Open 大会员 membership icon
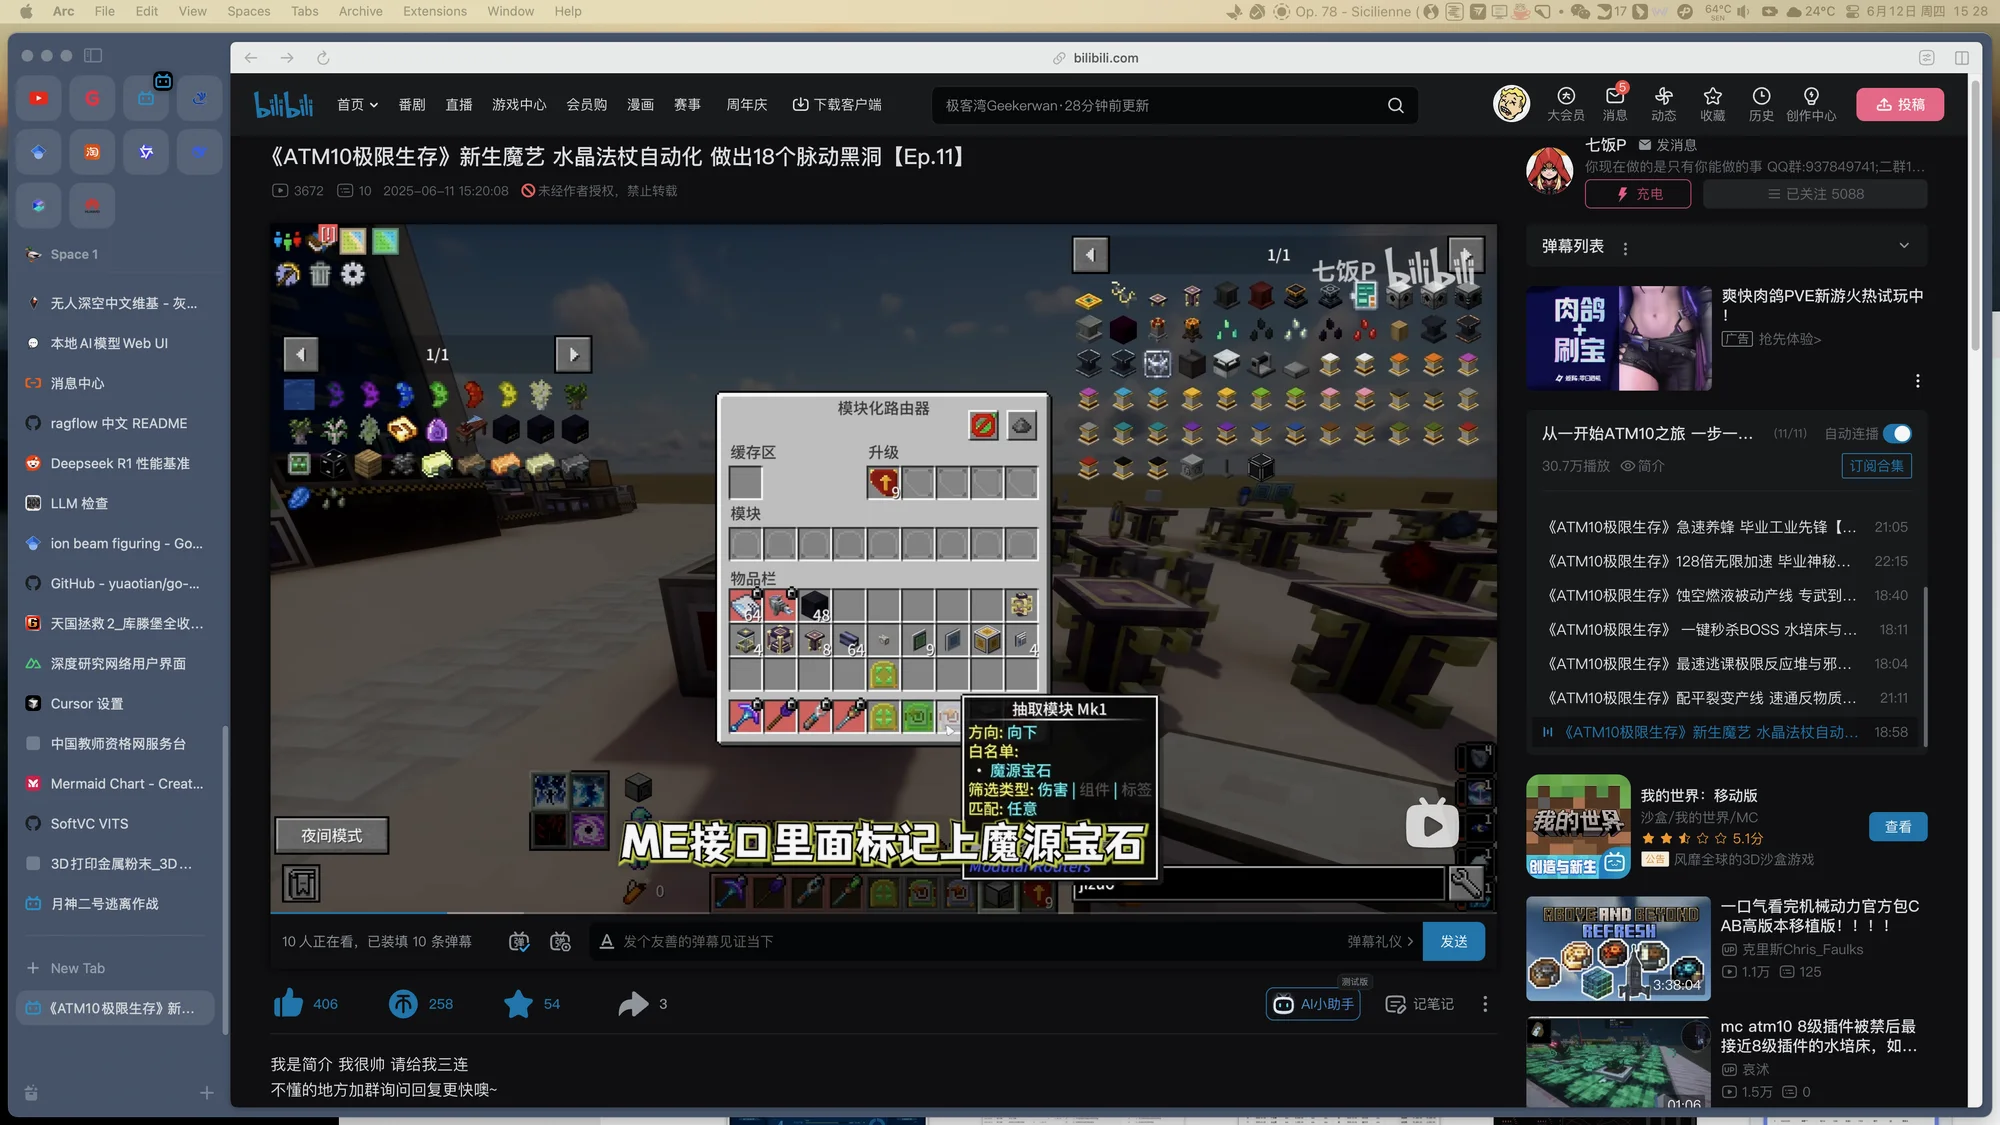 click(1566, 103)
